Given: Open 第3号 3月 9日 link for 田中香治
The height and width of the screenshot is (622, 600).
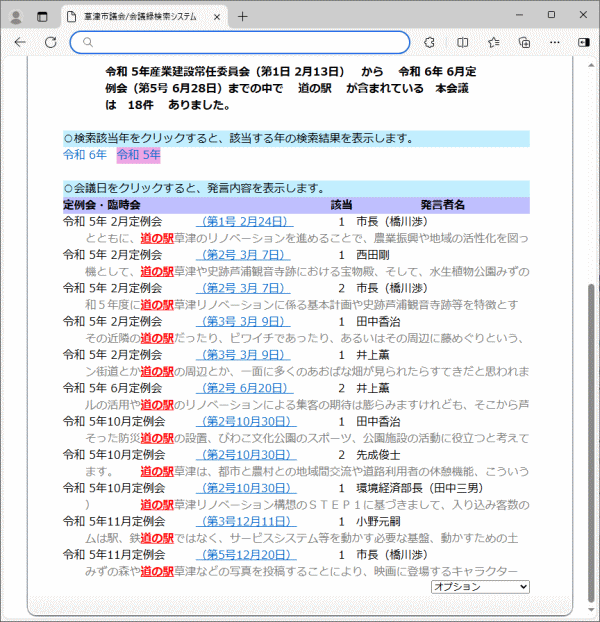Looking at the screenshot, I should tap(243, 321).
